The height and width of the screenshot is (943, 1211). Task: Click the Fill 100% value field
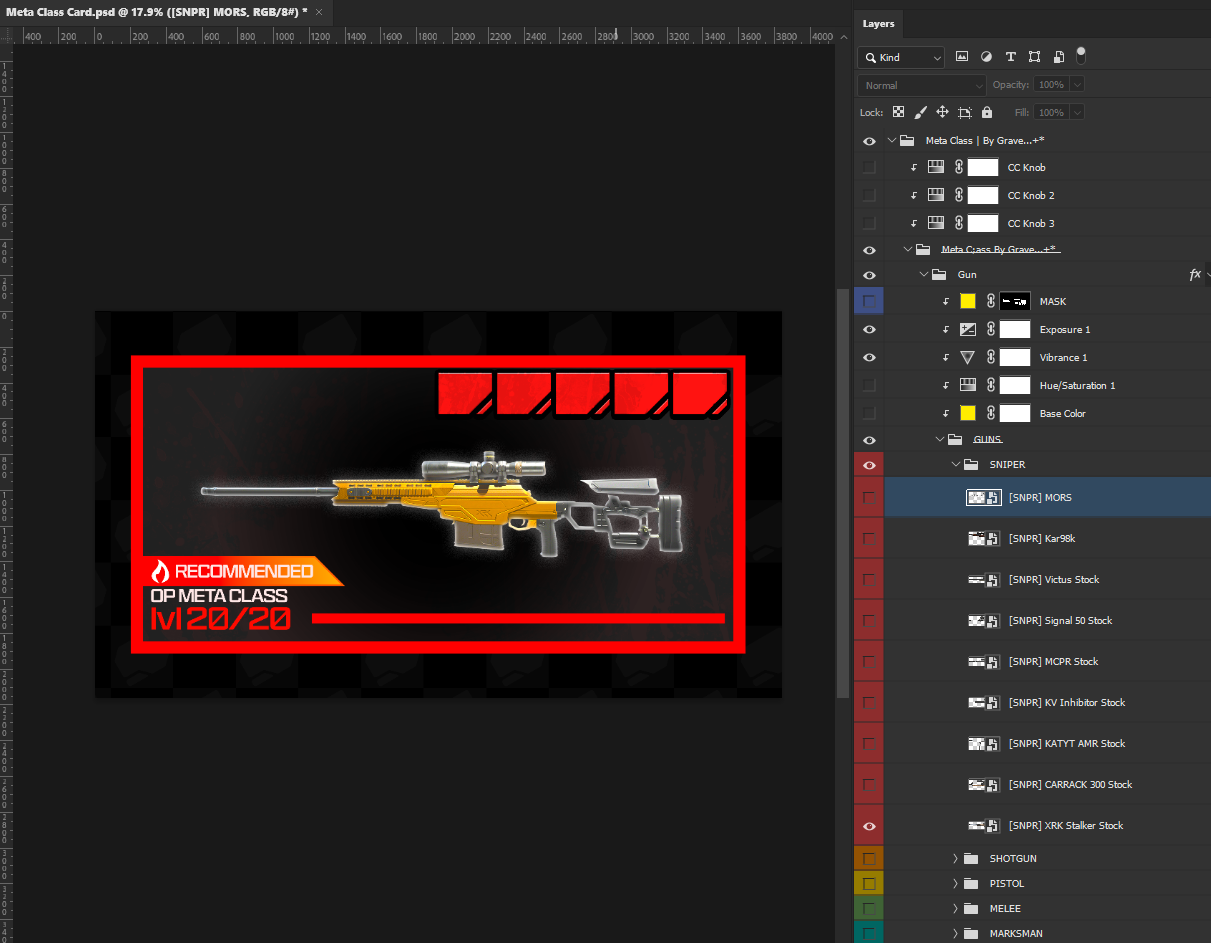(x=1051, y=113)
